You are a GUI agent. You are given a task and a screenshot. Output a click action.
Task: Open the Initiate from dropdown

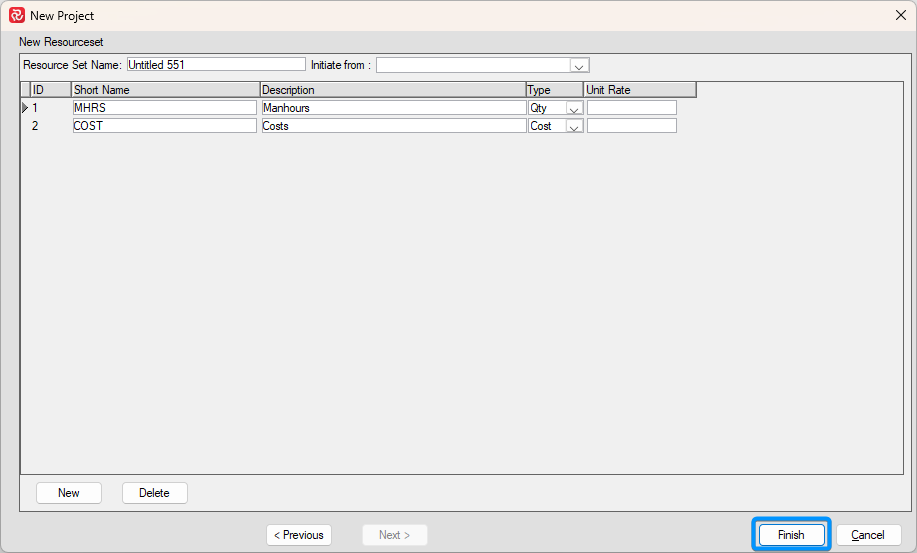pos(578,65)
